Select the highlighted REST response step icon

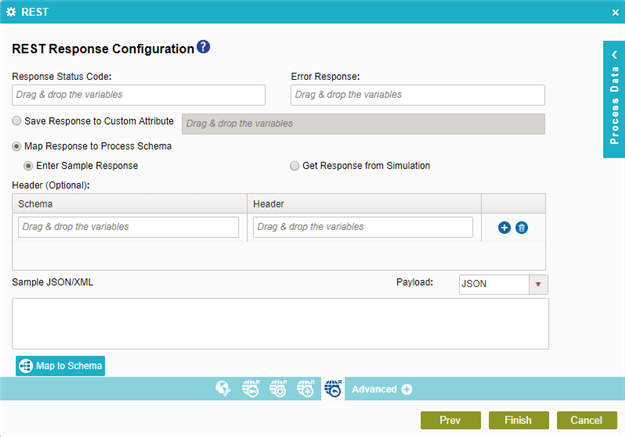333,388
